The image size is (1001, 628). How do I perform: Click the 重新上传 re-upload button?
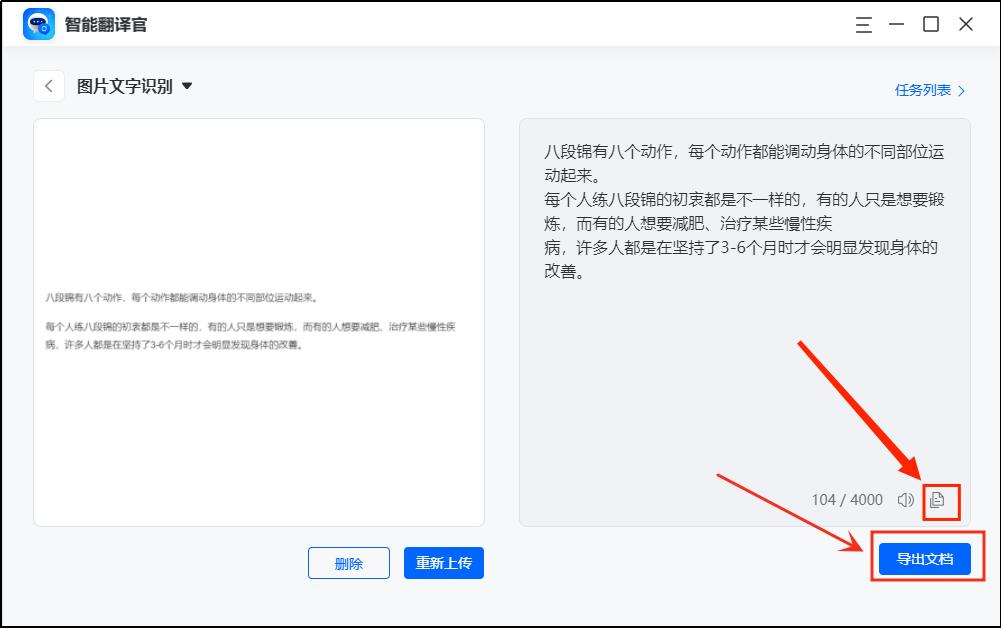443,563
